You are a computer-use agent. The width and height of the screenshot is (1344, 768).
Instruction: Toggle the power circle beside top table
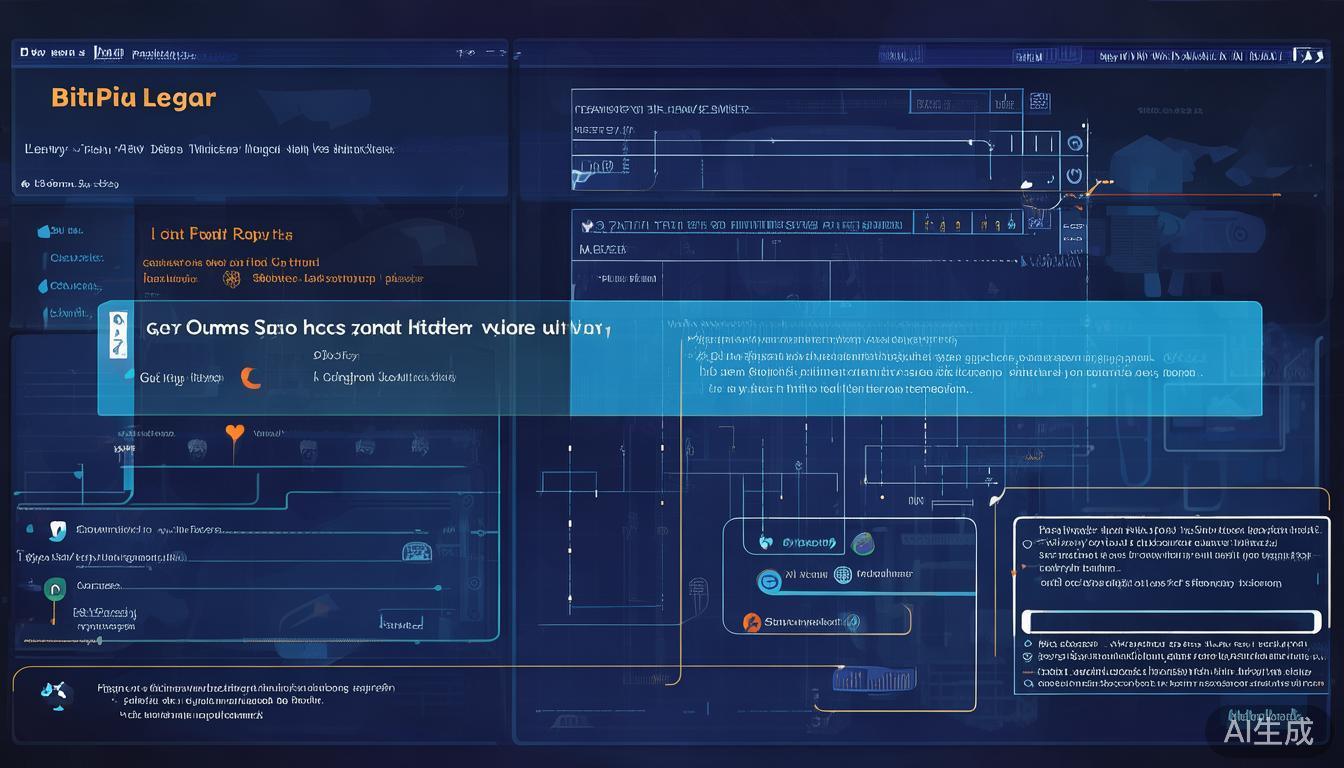click(1075, 175)
